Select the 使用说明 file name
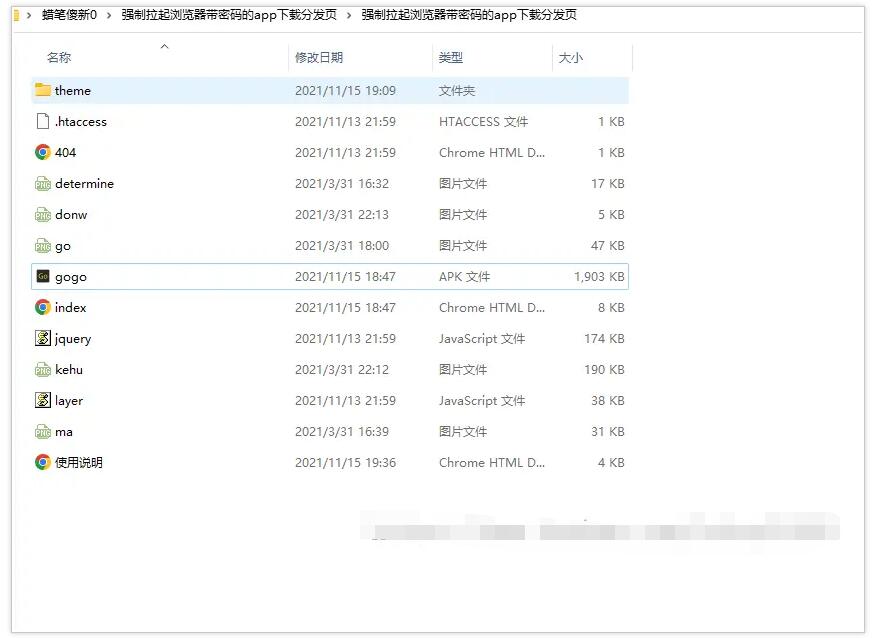879x638 pixels. [x=78, y=463]
